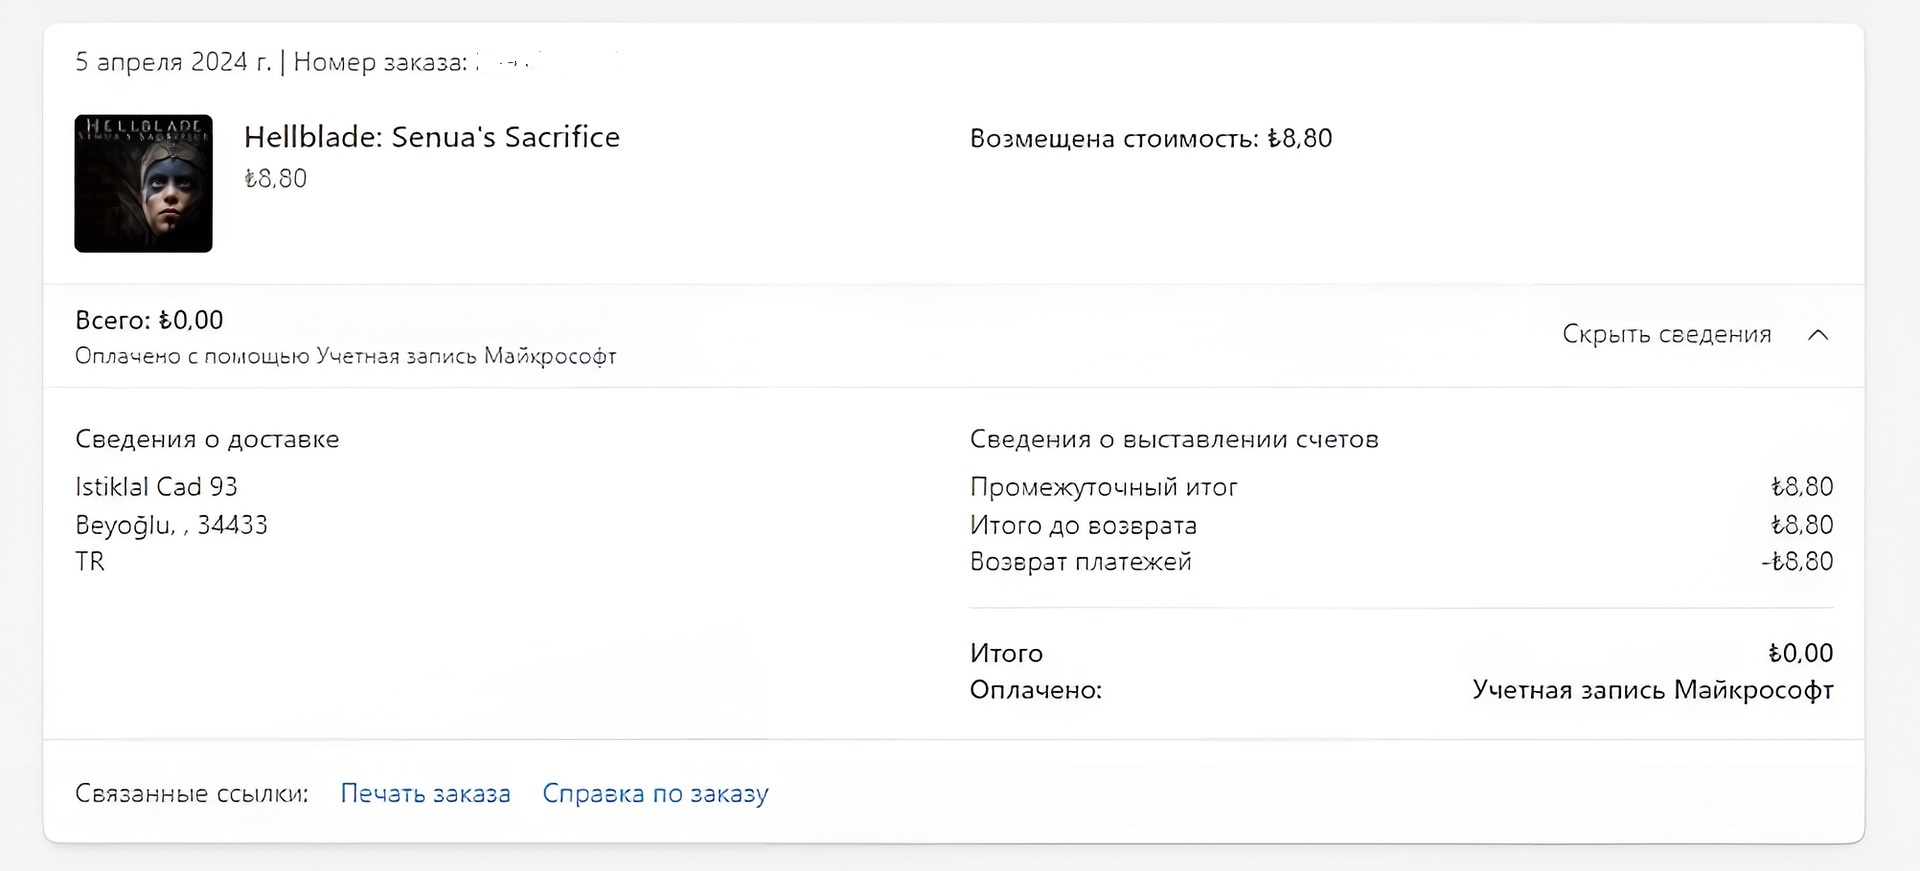Viewport: 1920px width, 871px height.
Task: Click the 'Итого до возврата' row label
Action: point(1082,525)
